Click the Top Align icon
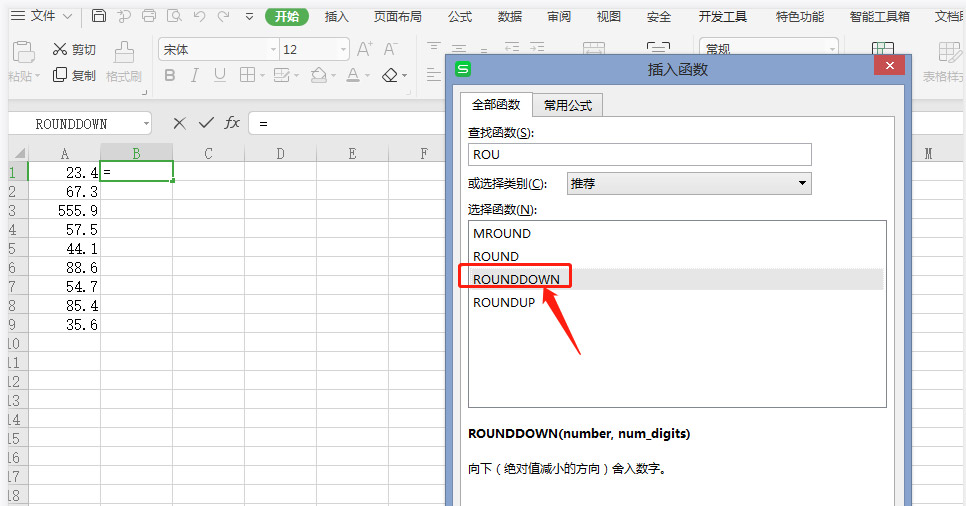966x506 pixels. click(434, 47)
